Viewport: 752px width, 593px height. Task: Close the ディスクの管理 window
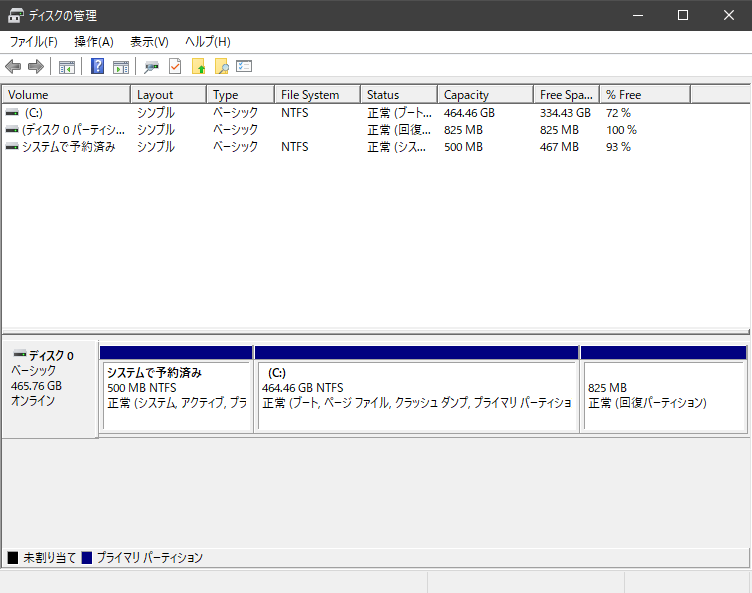pos(728,15)
